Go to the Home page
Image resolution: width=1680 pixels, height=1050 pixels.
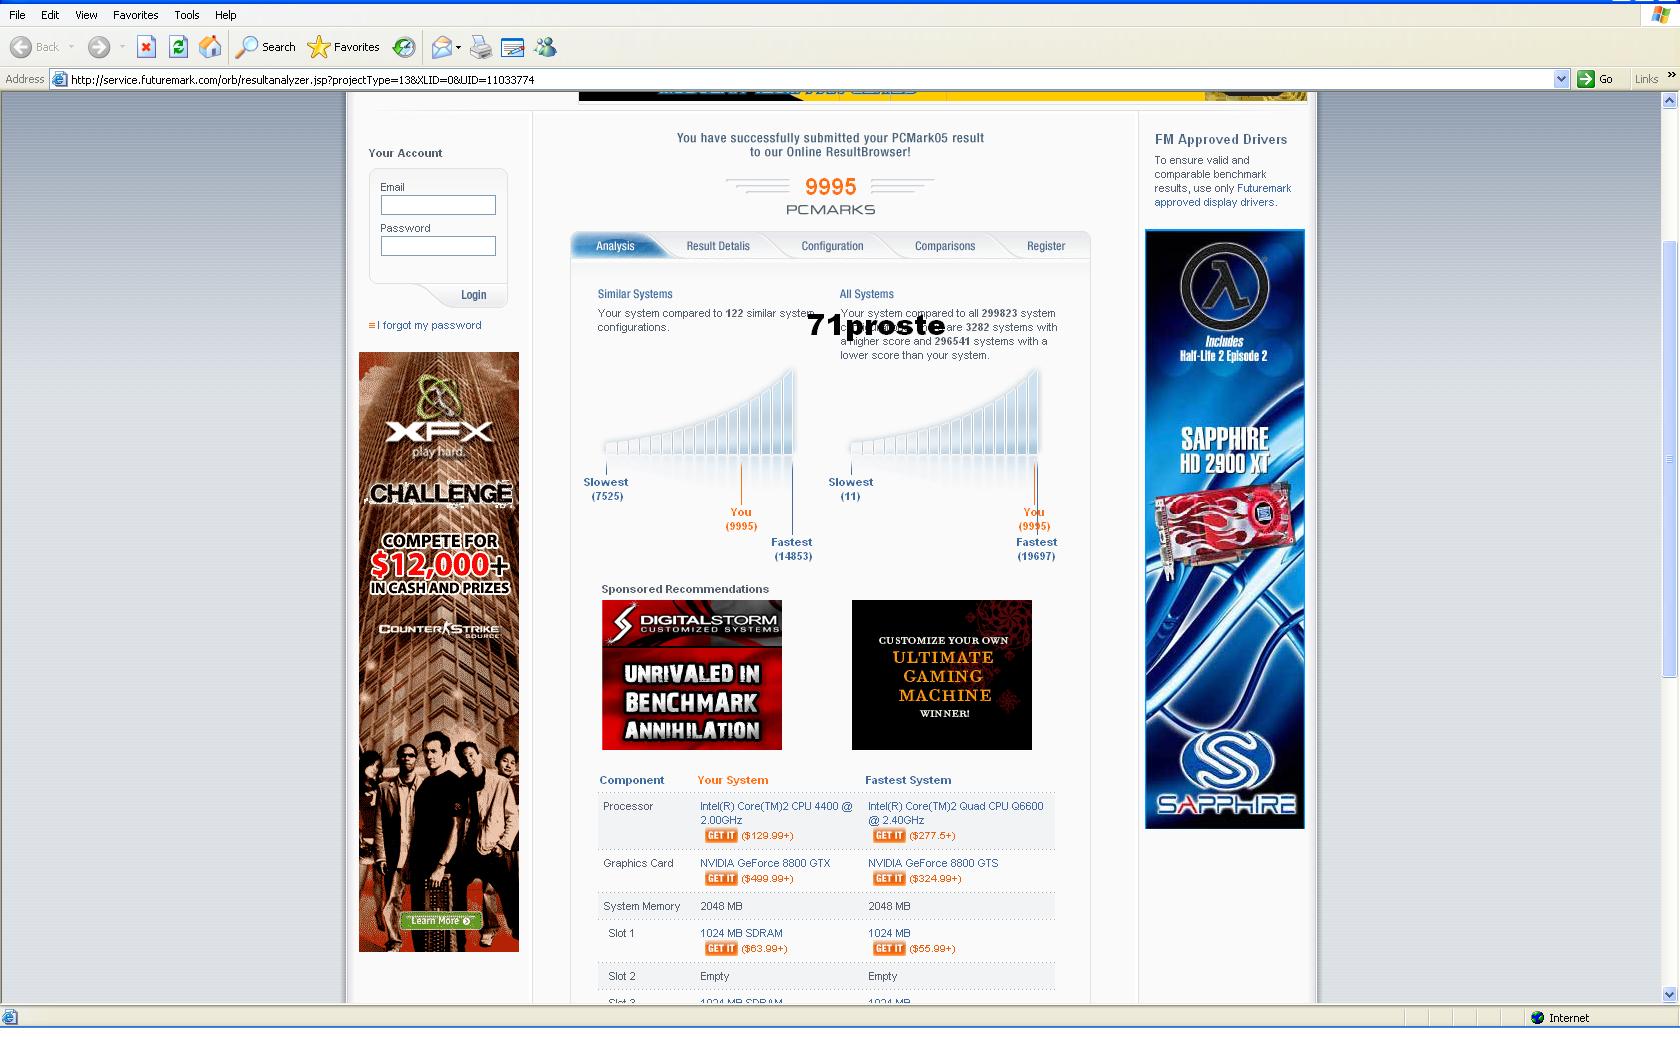[210, 47]
